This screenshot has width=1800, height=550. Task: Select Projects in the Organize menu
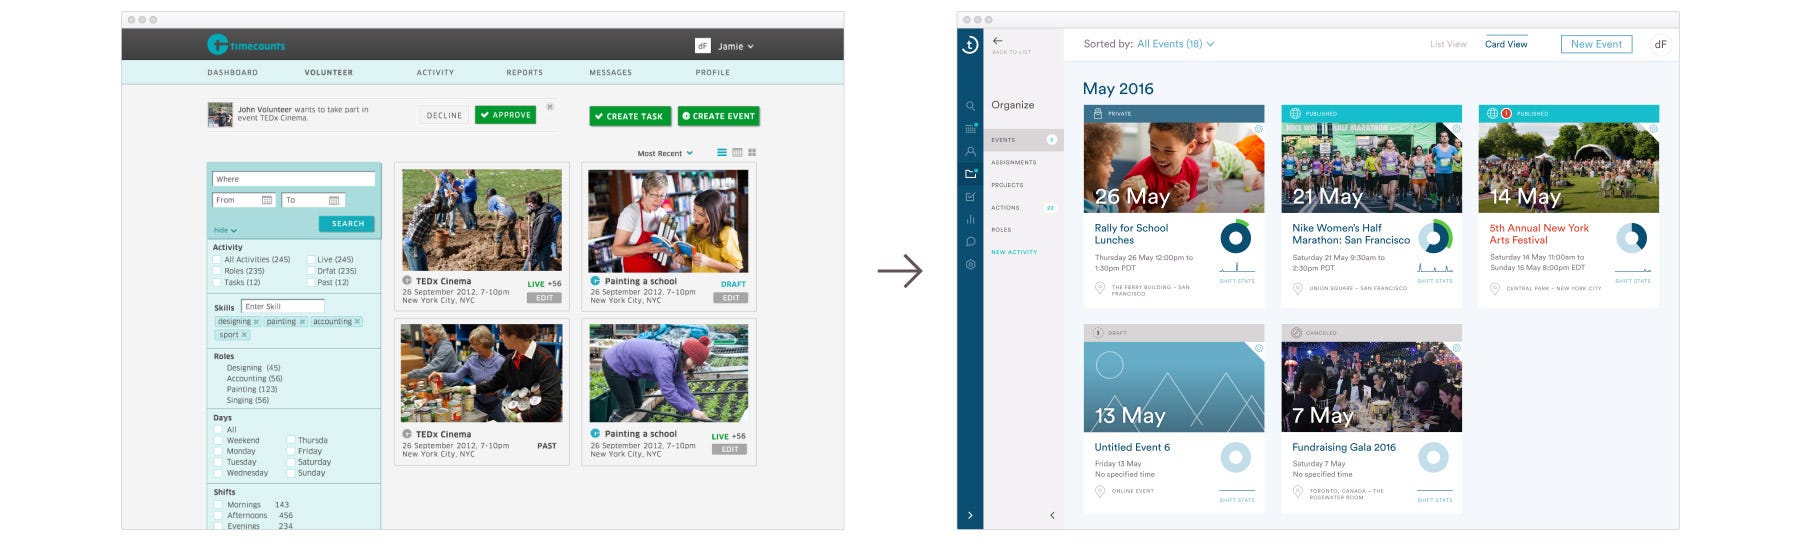(1007, 185)
